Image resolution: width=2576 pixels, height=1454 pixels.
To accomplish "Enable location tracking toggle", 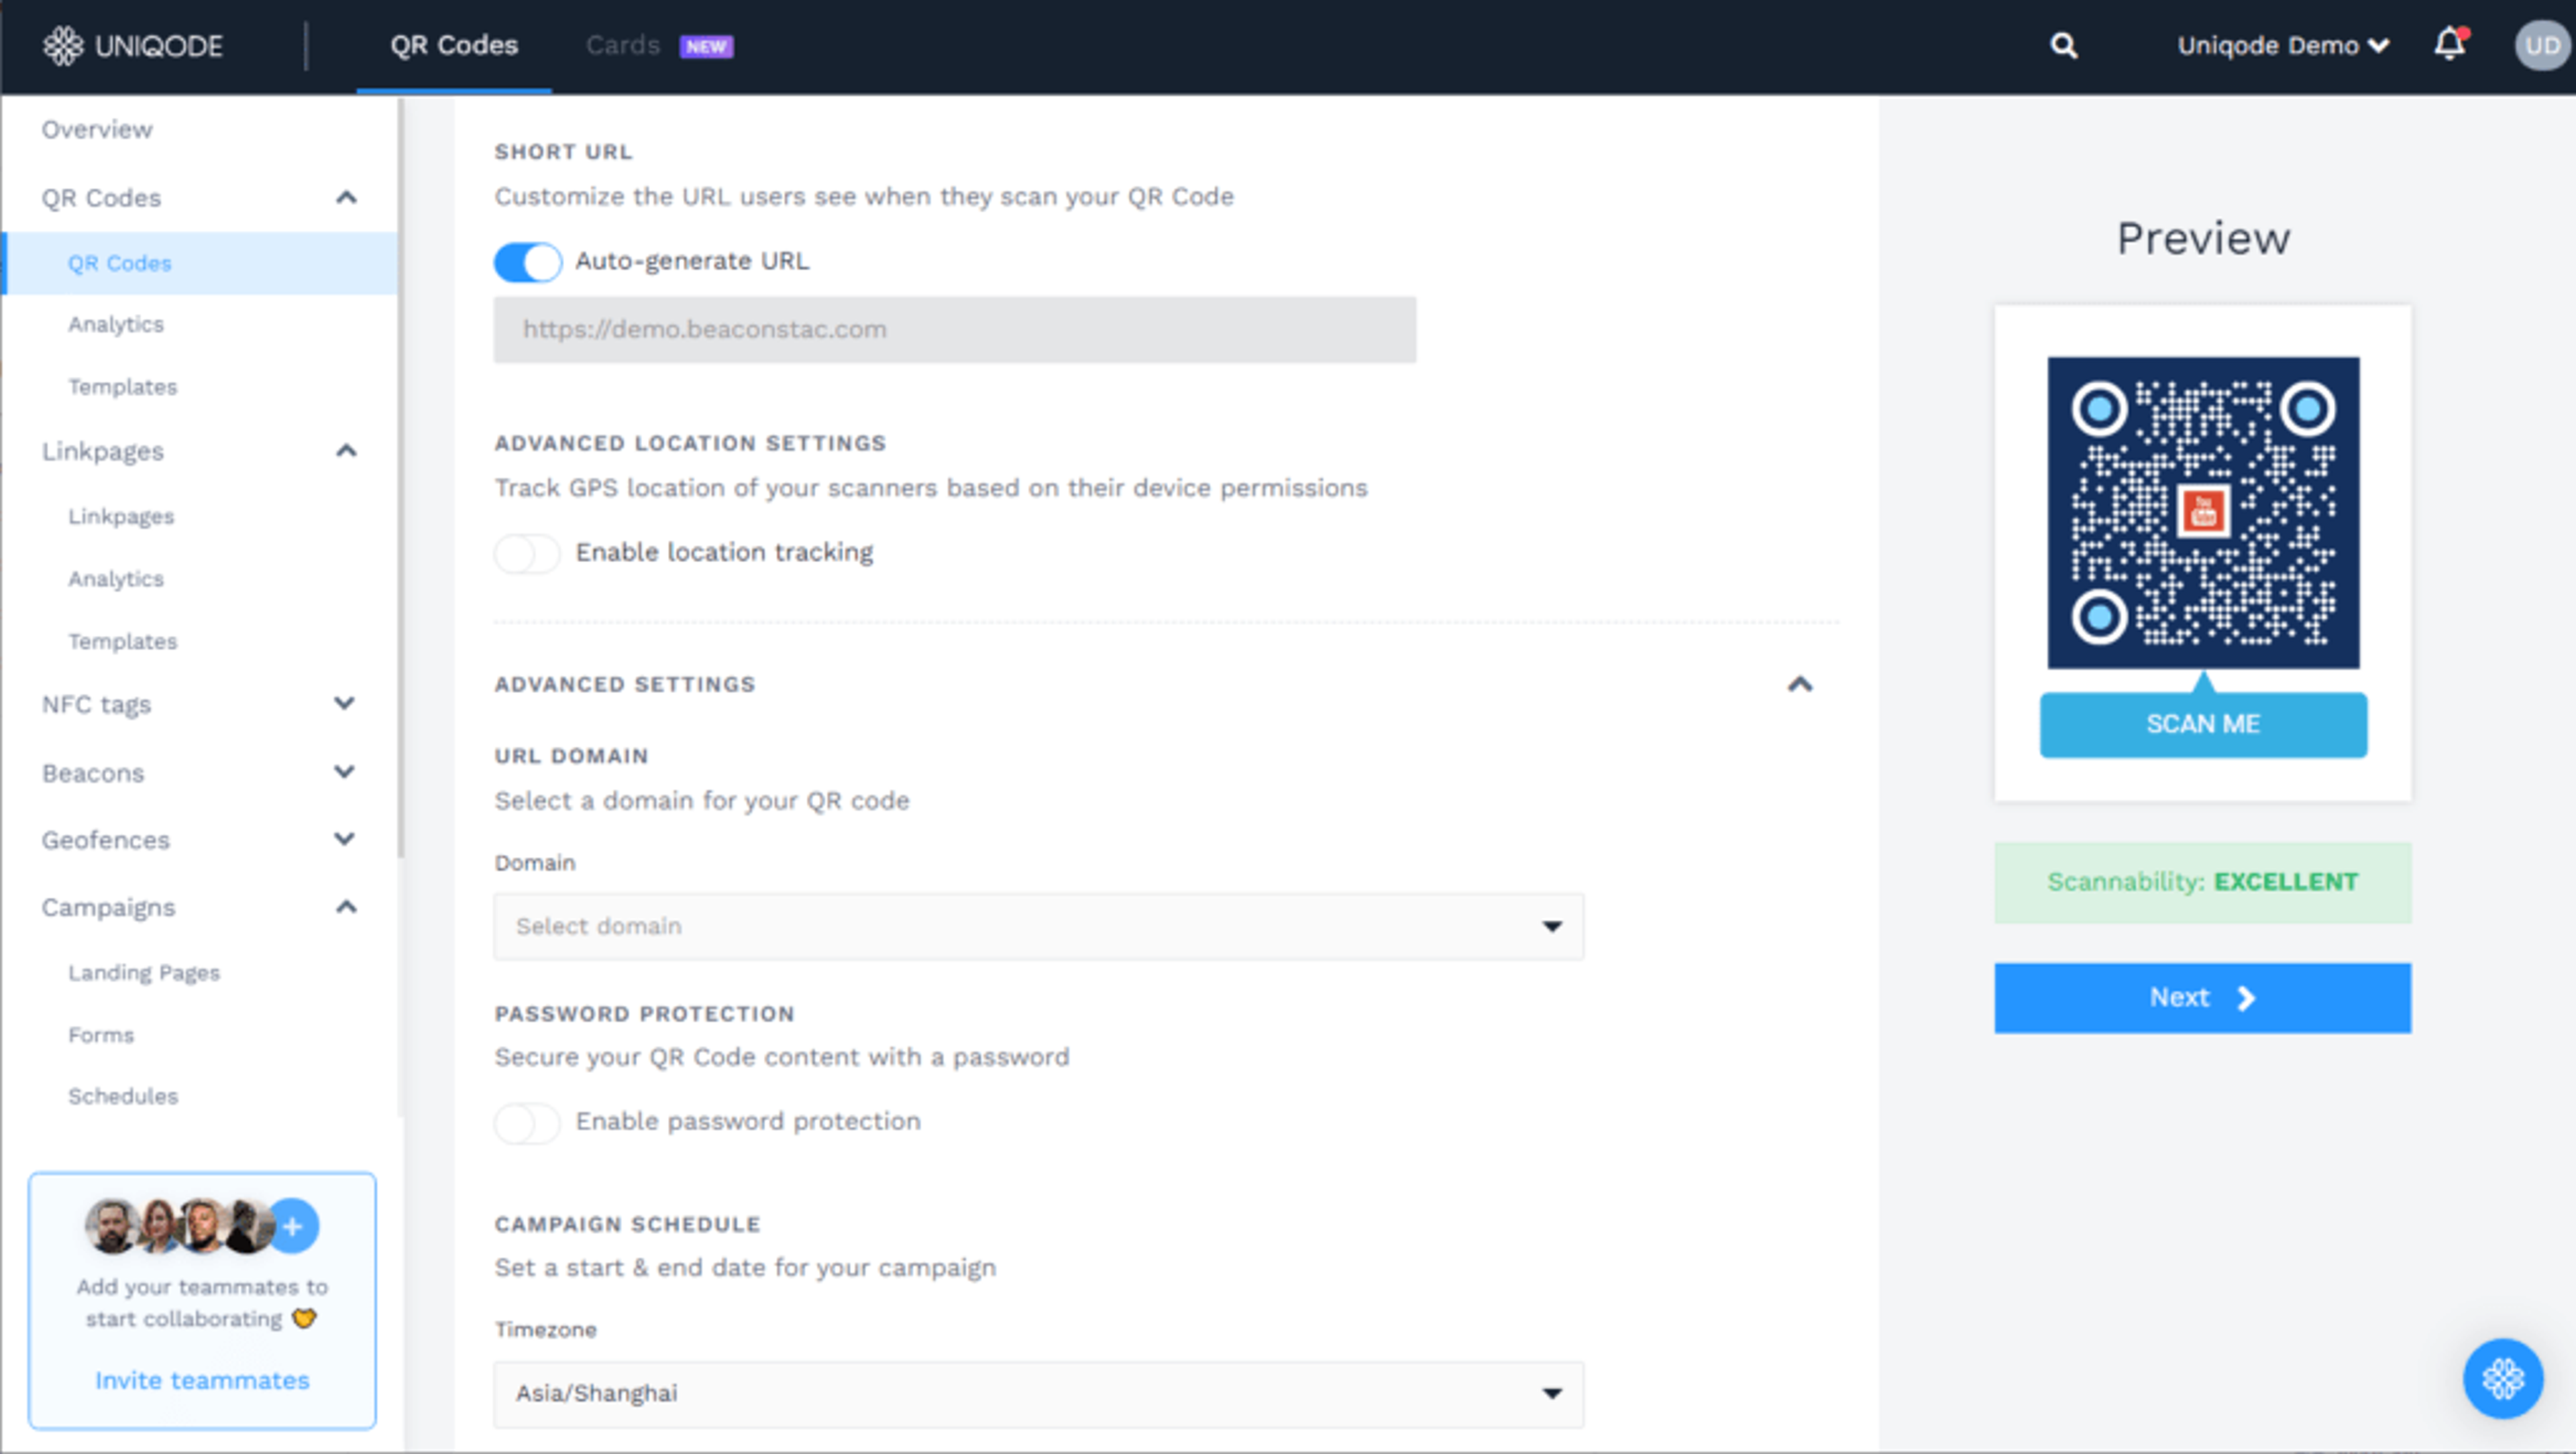I will (x=528, y=553).
